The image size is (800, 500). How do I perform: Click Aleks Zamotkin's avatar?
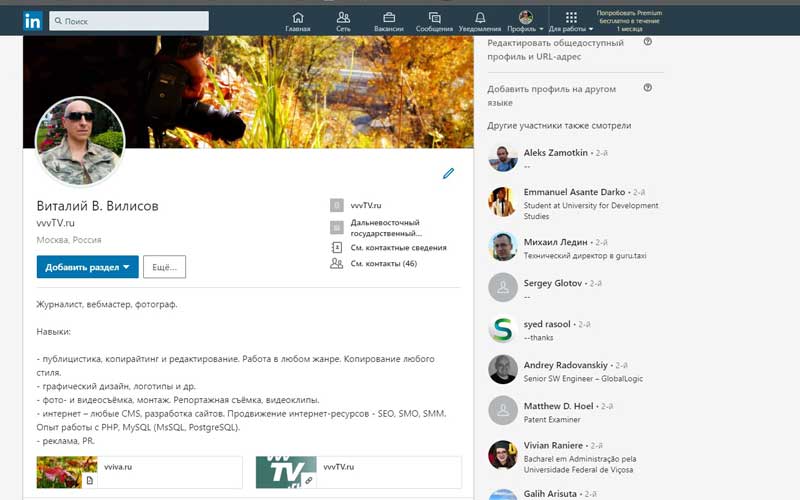503,158
